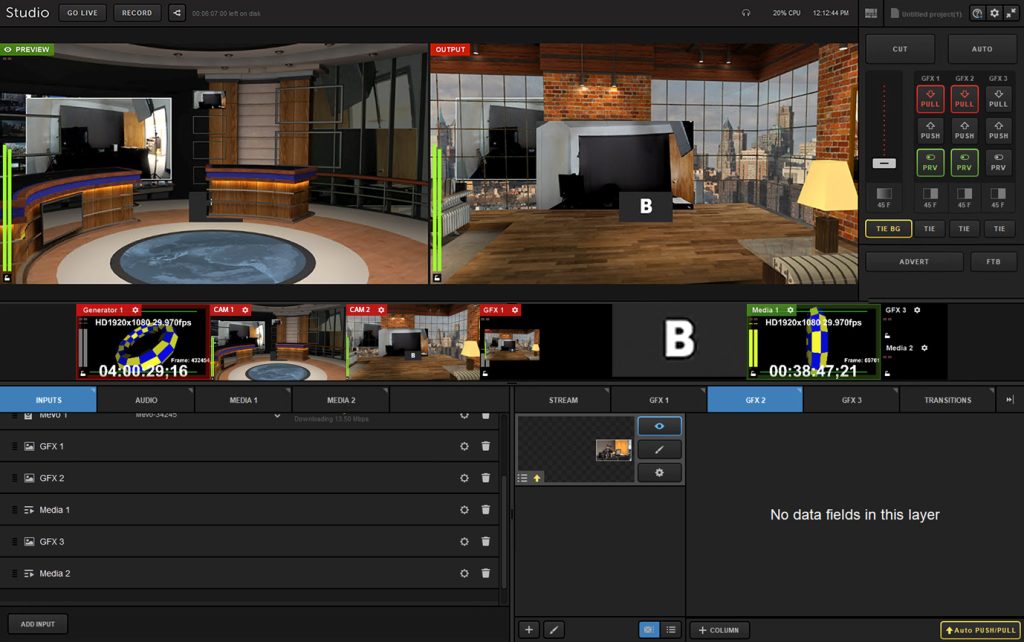Open Studio settings gear at top right
This screenshot has width=1024, height=642.
click(995, 13)
